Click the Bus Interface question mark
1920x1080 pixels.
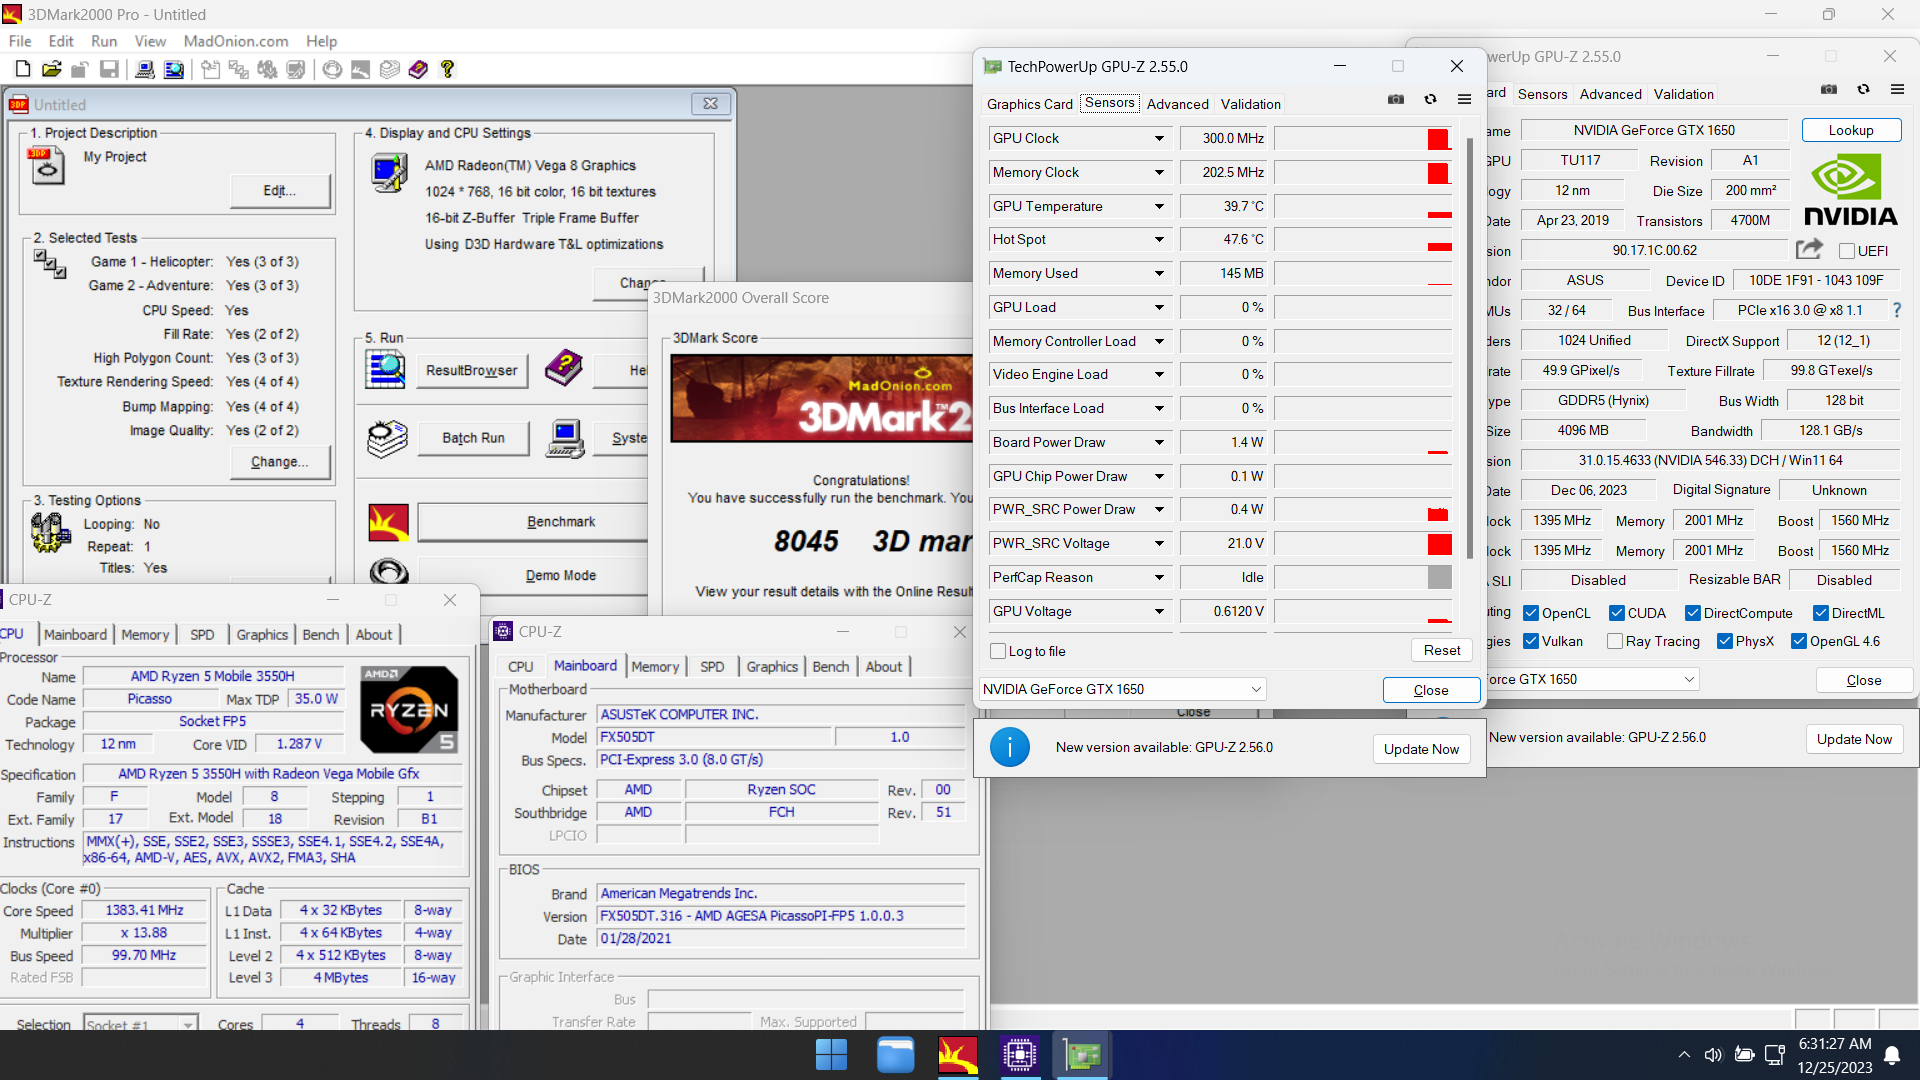coord(1896,310)
